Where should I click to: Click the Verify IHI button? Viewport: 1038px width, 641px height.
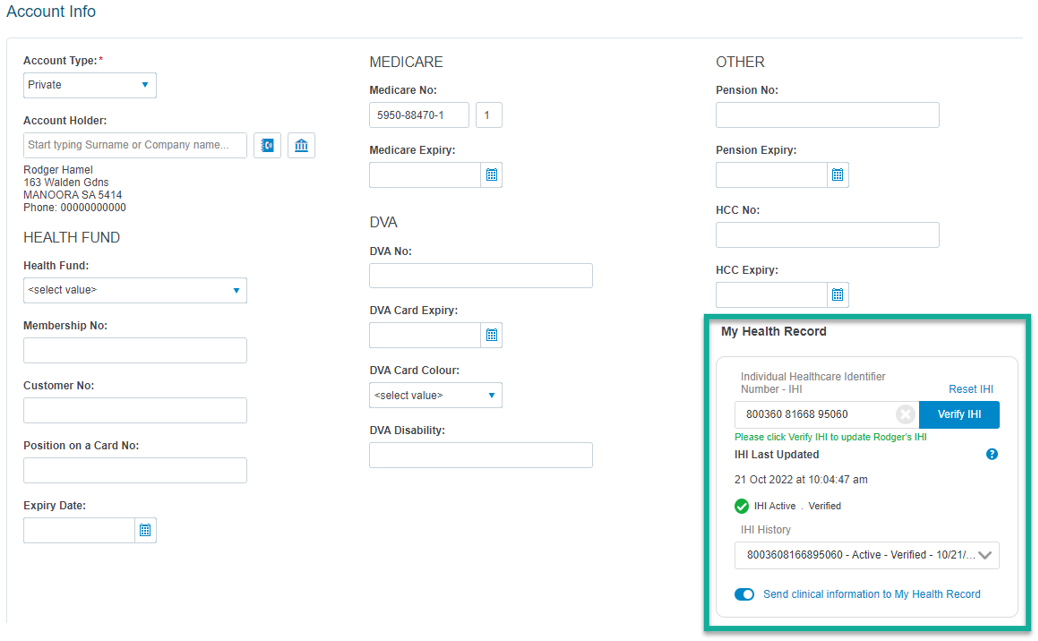(x=959, y=415)
